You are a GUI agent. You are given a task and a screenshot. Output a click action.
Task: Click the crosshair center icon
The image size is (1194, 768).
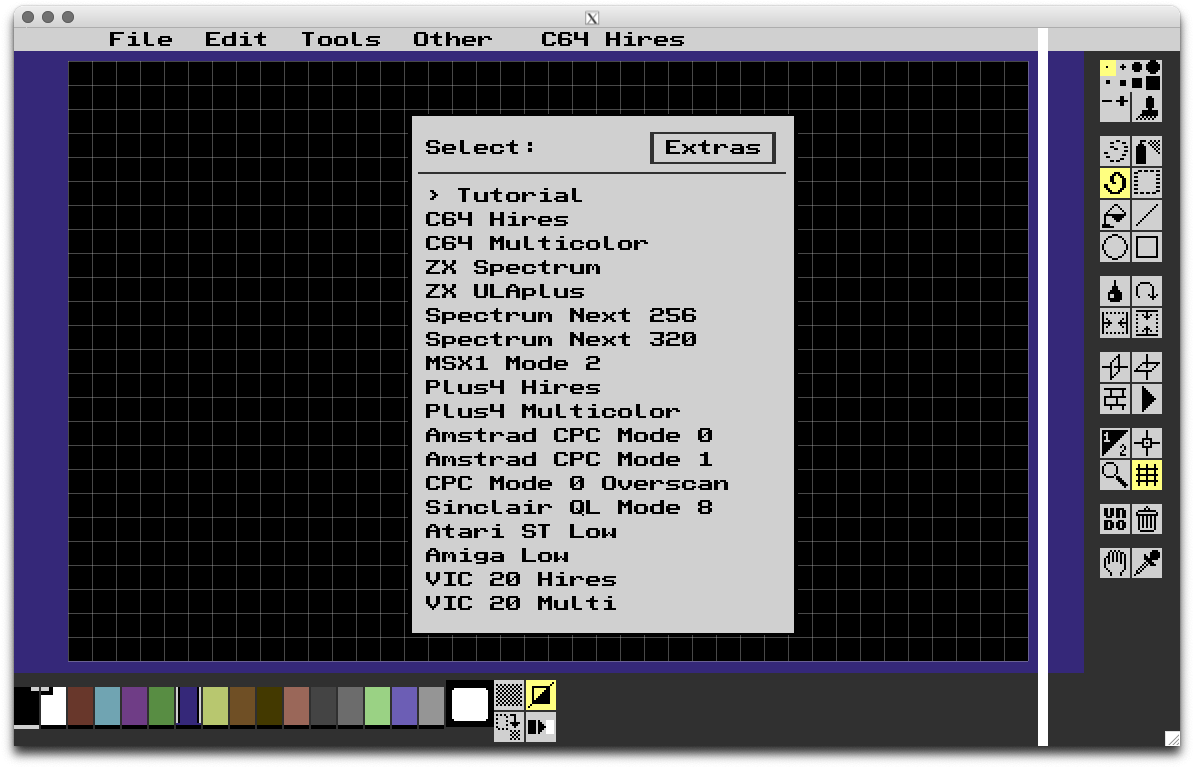pyautogui.click(x=1147, y=442)
